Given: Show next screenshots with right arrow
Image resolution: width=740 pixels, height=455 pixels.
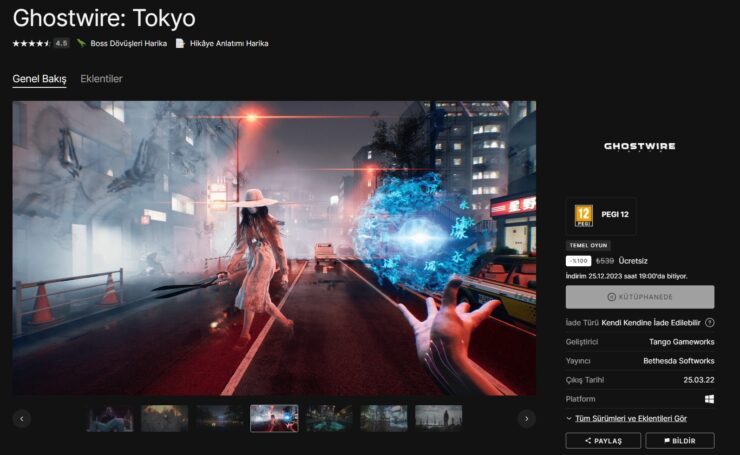Looking at the screenshot, I should tap(527, 419).
